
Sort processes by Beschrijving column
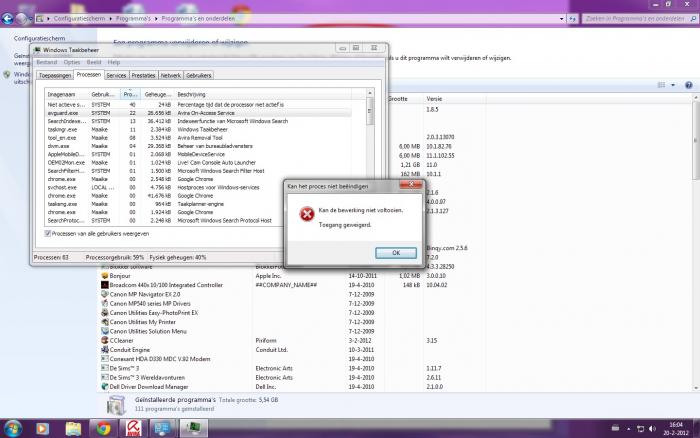point(263,94)
